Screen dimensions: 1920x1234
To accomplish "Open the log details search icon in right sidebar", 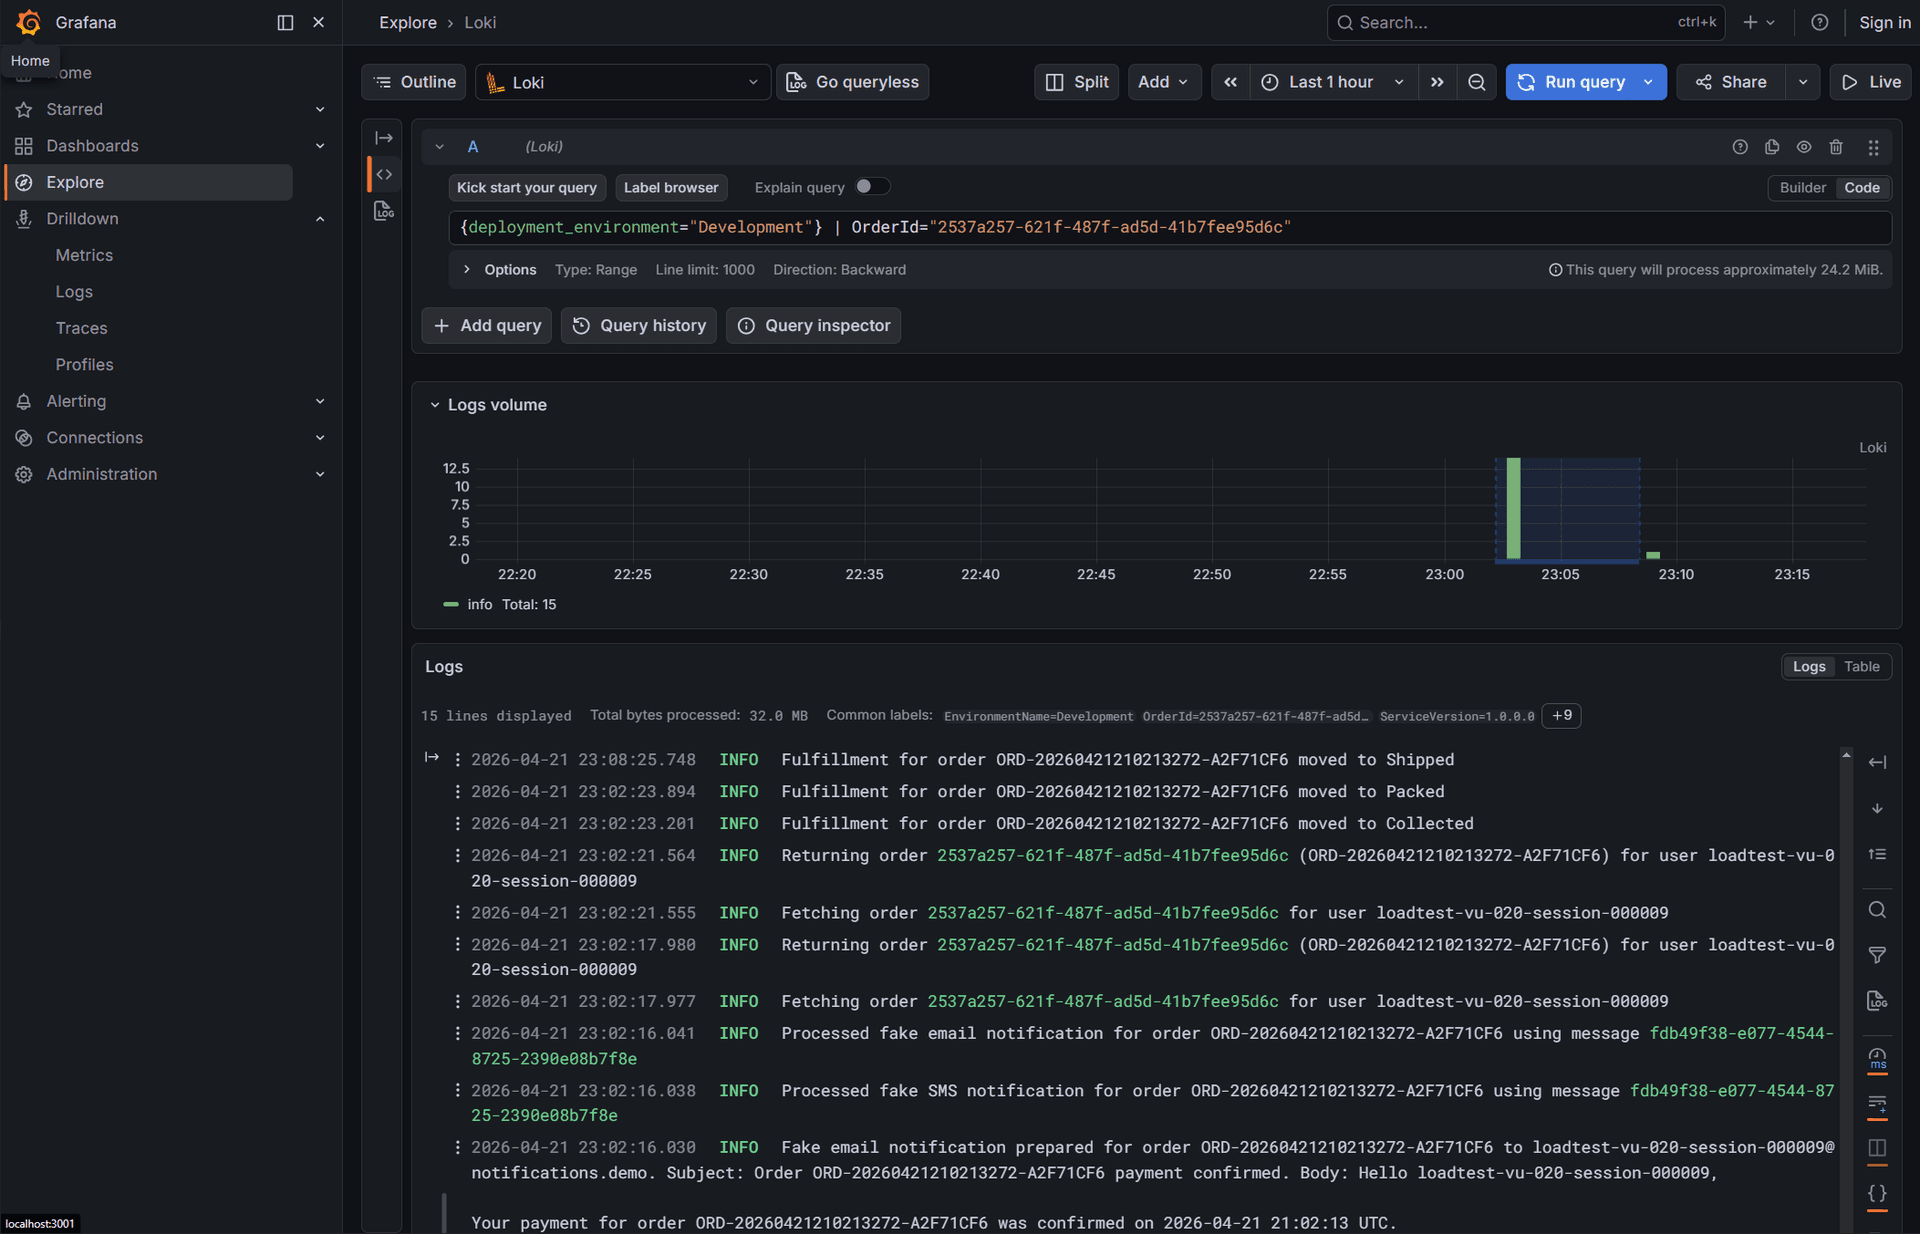I will (1877, 910).
